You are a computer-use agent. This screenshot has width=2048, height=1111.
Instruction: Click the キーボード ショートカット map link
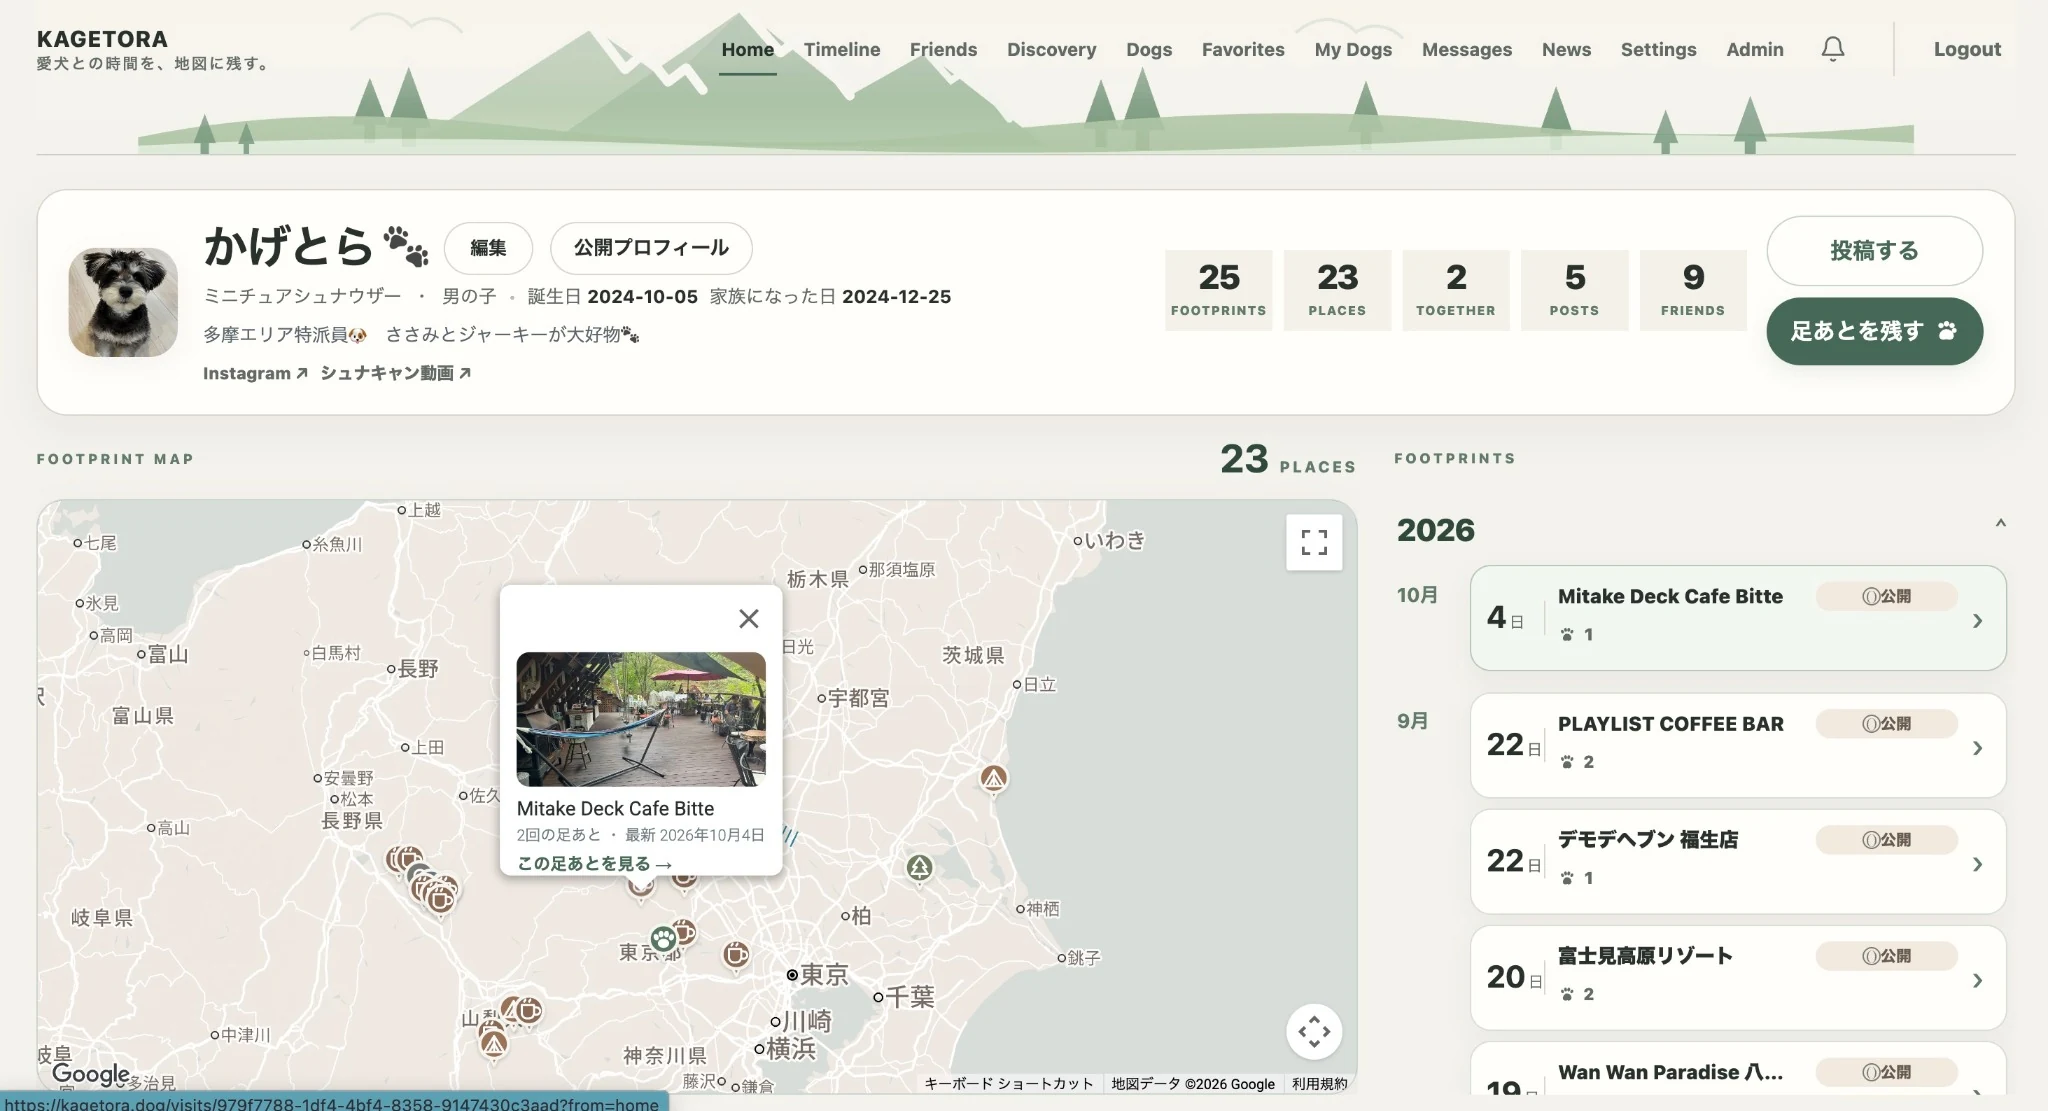[1008, 1084]
